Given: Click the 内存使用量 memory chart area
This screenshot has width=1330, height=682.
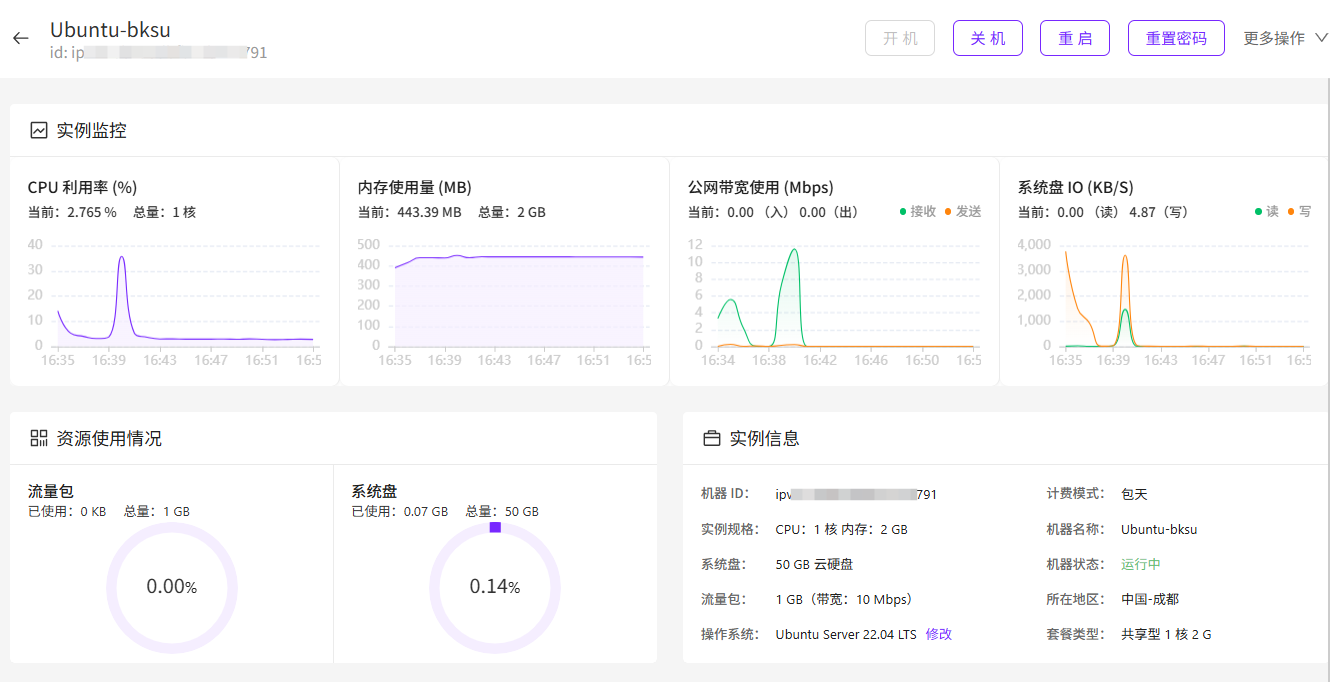Looking at the screenshot, I should [x=519, y=300].
